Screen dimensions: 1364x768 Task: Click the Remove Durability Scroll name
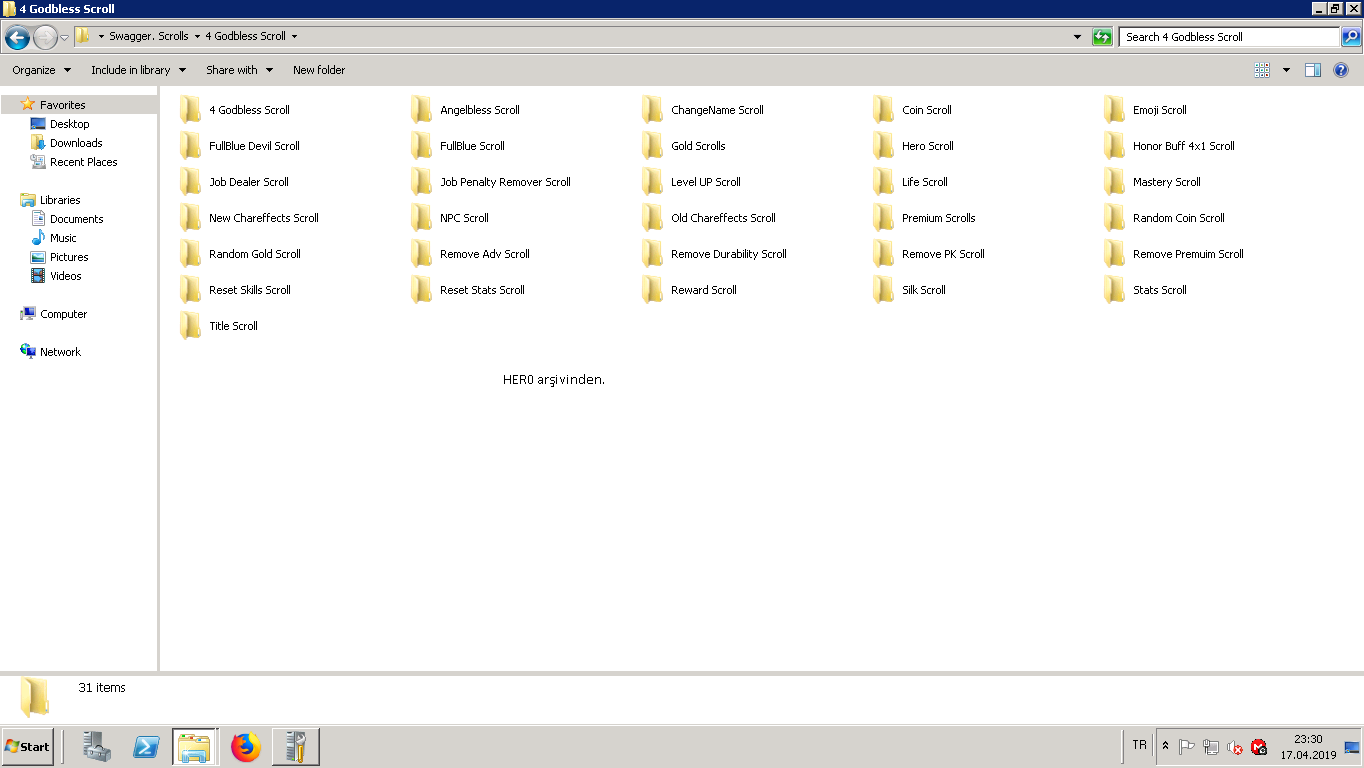pyautogui.click(x=729, y=254)
